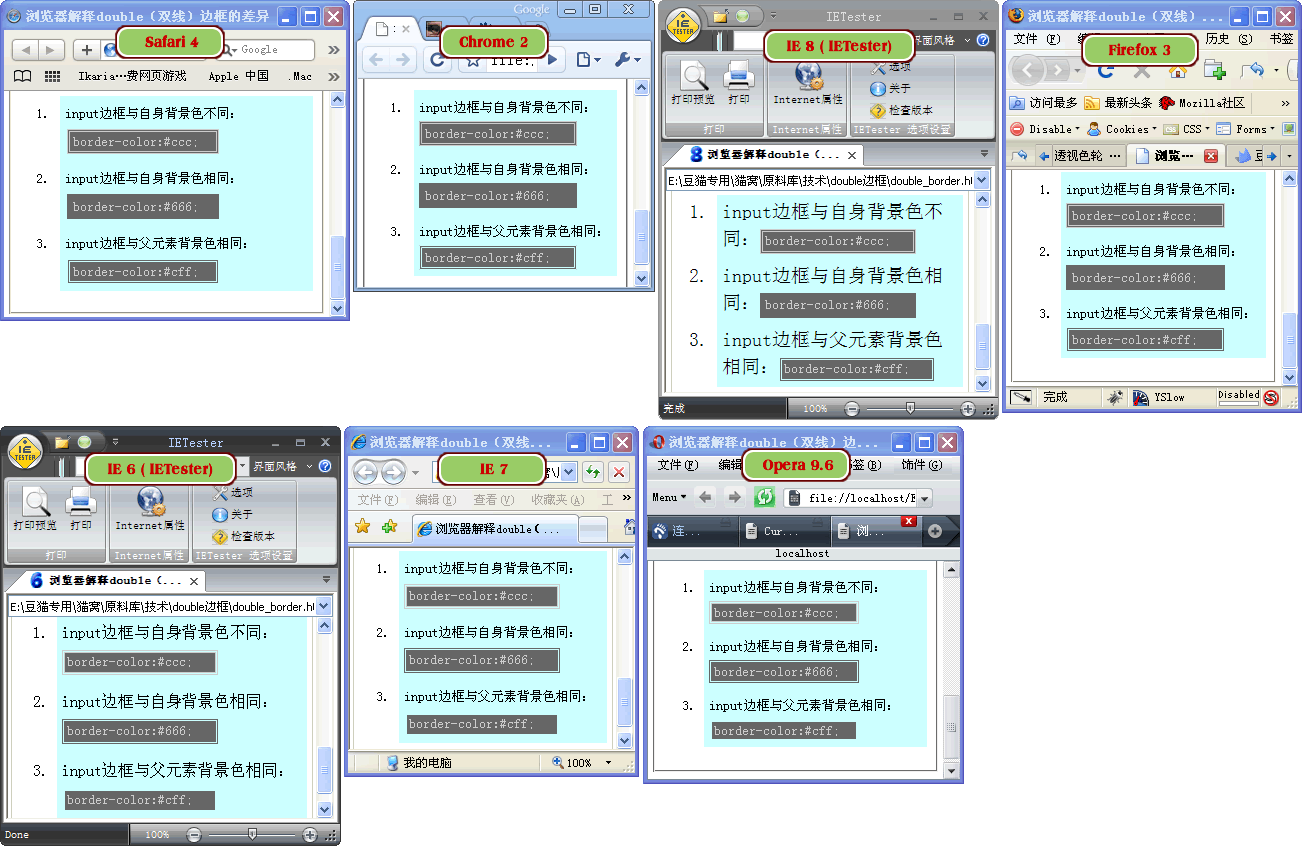Click the NoScript blocked icon in Firefox
Image resolution: width=1302 pixels, height=846 pixels.
(1271, 397)
